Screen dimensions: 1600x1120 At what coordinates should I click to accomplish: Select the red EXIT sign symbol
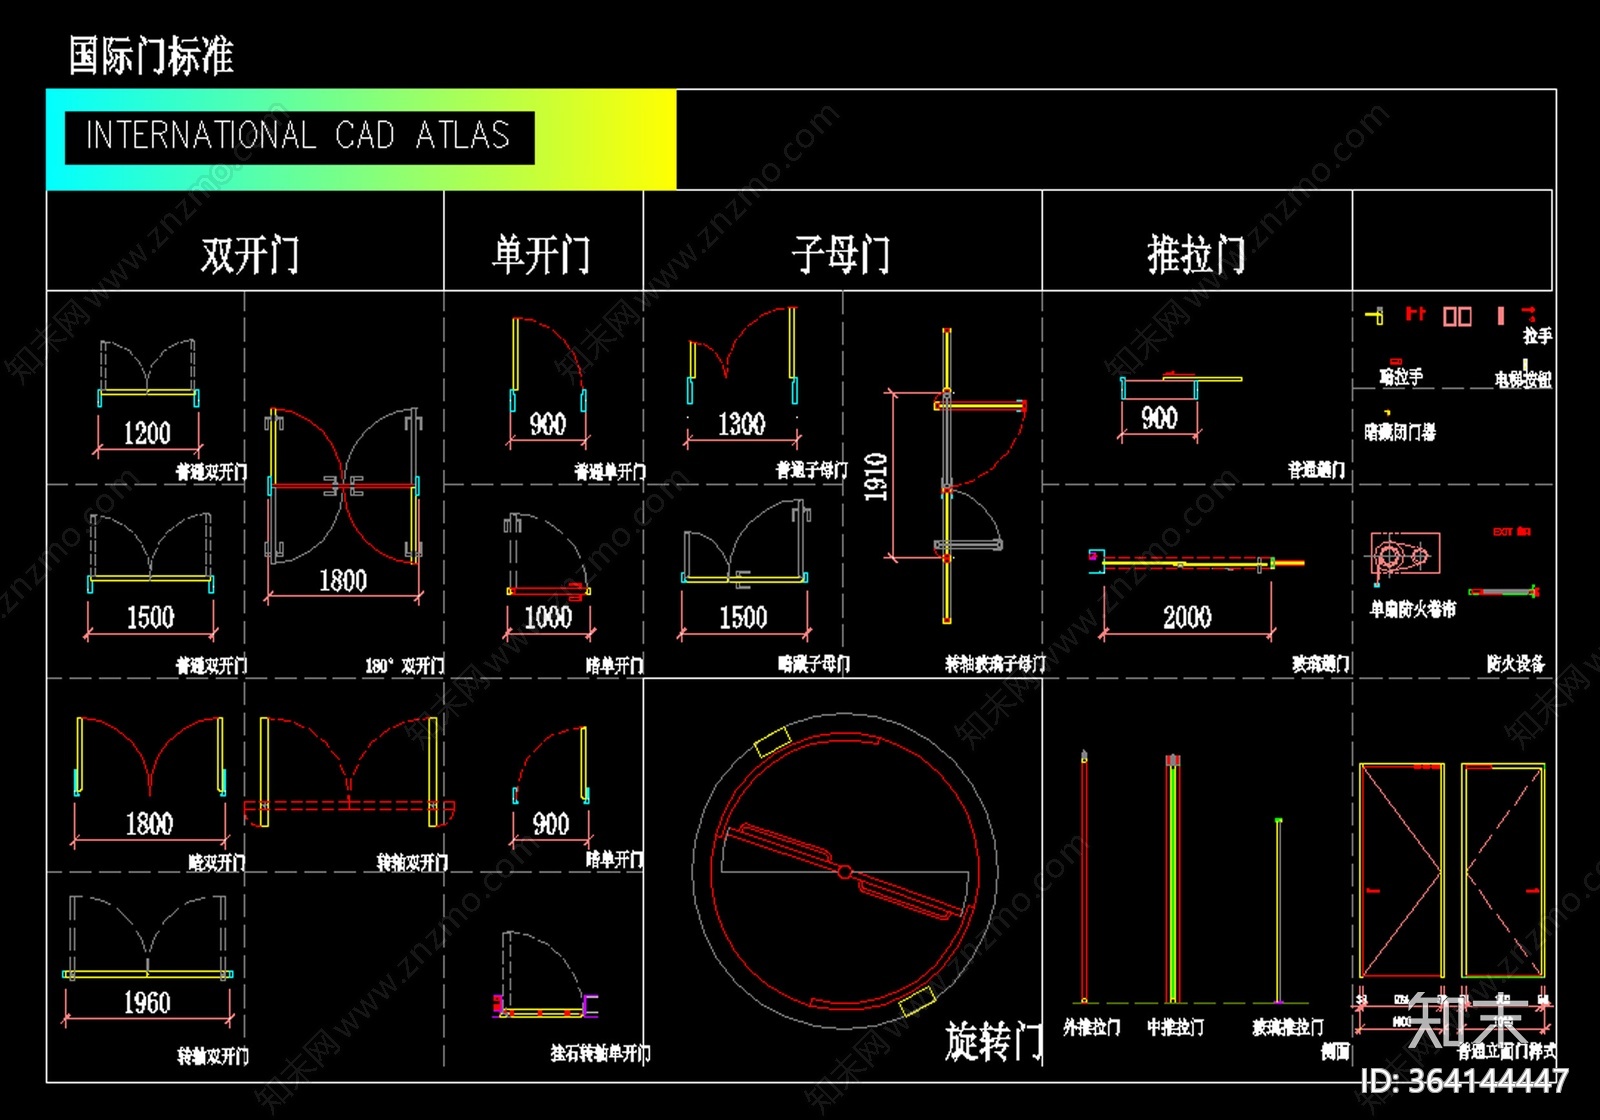click(1511, 531)
